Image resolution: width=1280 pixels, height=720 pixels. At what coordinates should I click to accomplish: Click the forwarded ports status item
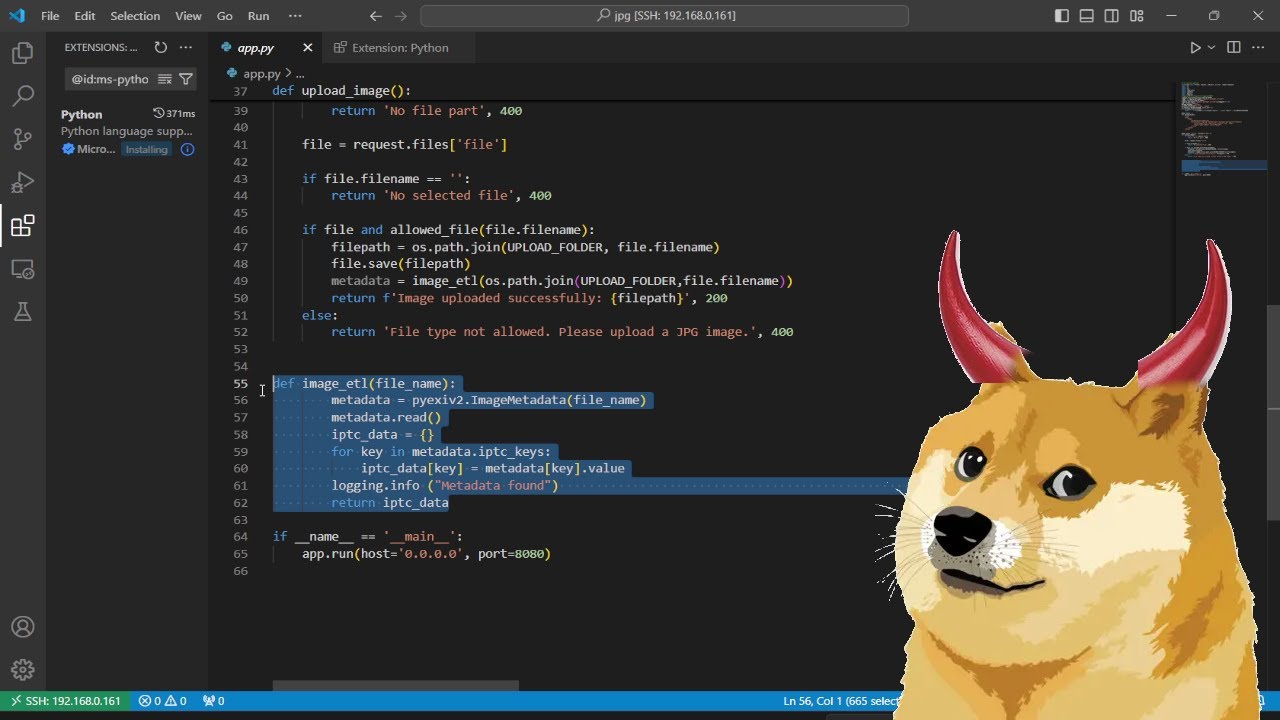pos(213,701)
